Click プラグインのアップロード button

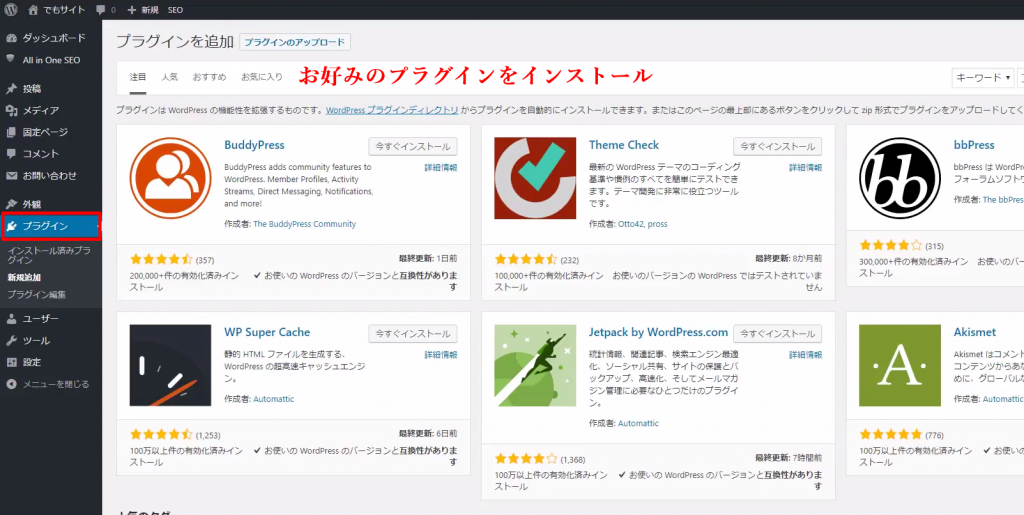(295, 42)
